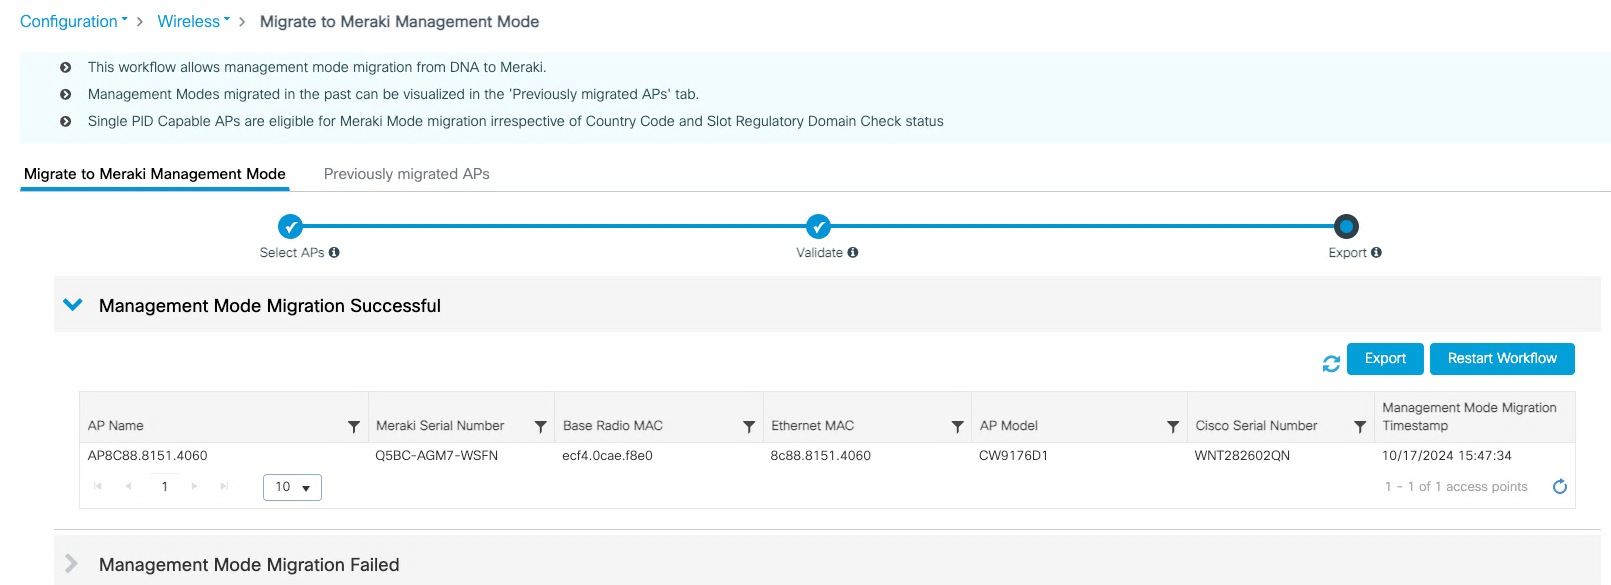Select base radio MAC ecf4.0cae.f8e0
This screenshot has width=1611, height=585.
click(607, 456)
